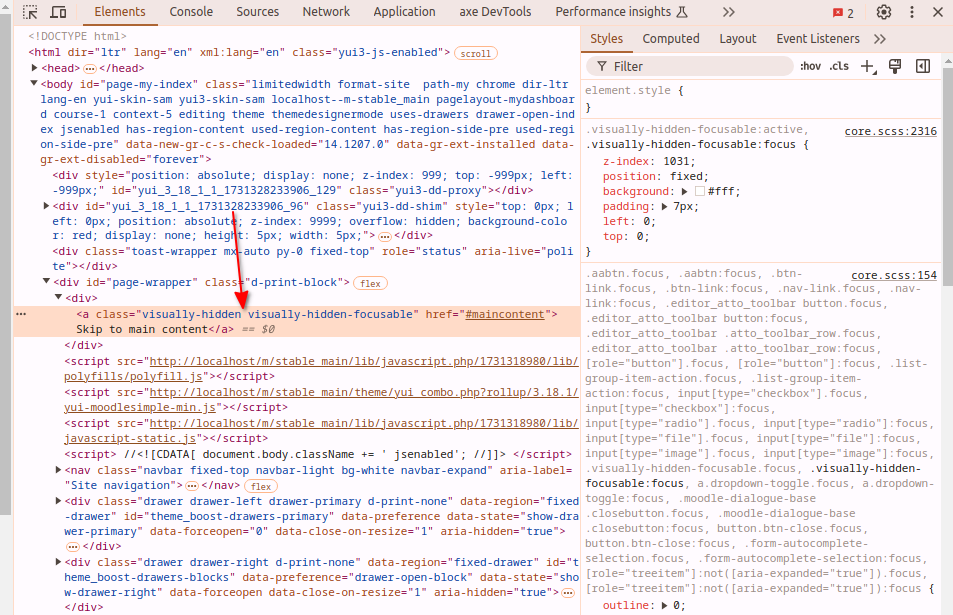The height and width of the screenshot is (615, 953).
Task: Toggle the device toolbar icon
Action: click(x=58, y=12)
